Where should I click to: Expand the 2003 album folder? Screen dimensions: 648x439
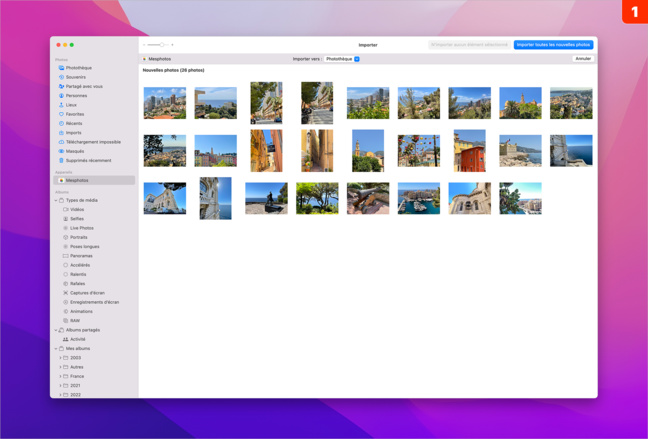[x=61, y=358]
